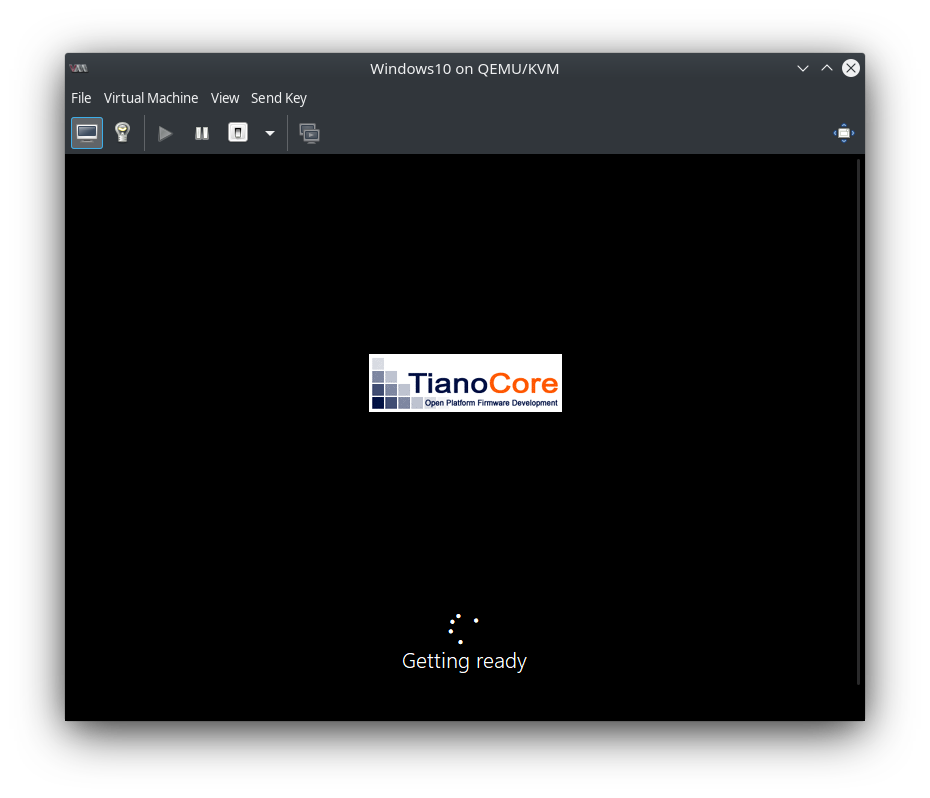Close the Windows10 on QEMU/KVM window
The width and height of the screenshot is (930, 798).
click(851, 68)
